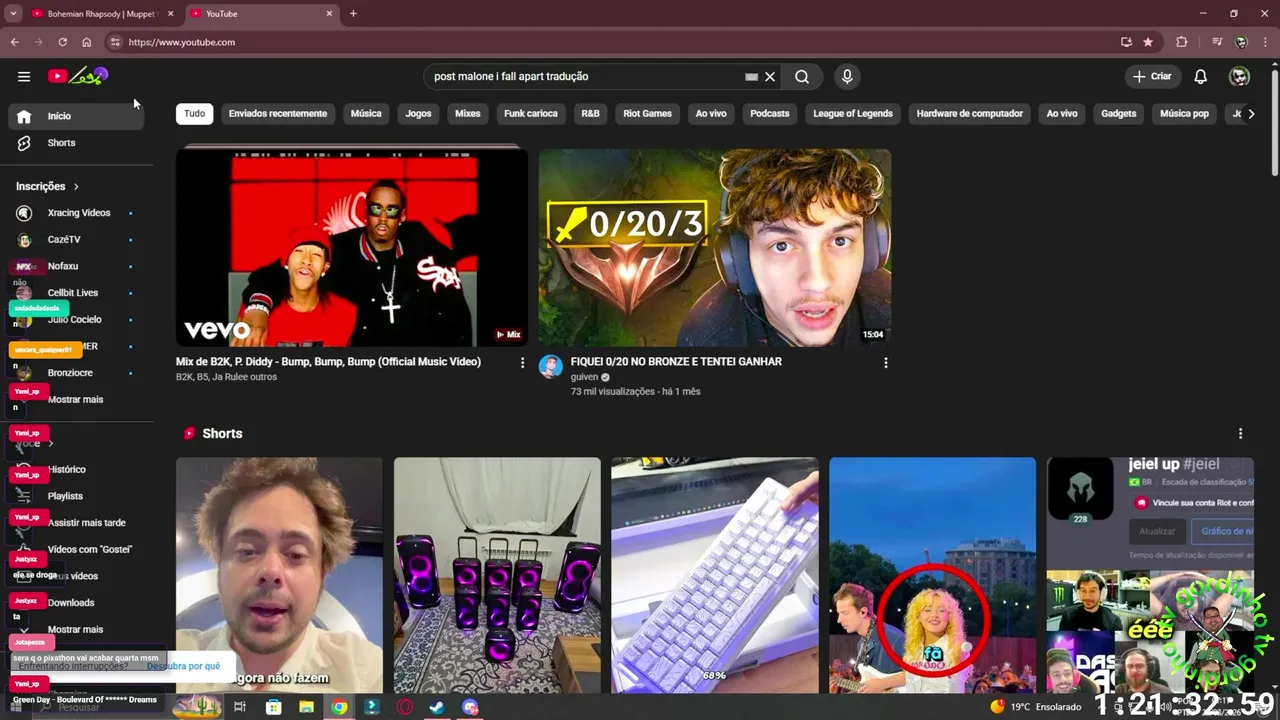Reload the page
This screenshot has height=720, width=1280.
[62, 42]
